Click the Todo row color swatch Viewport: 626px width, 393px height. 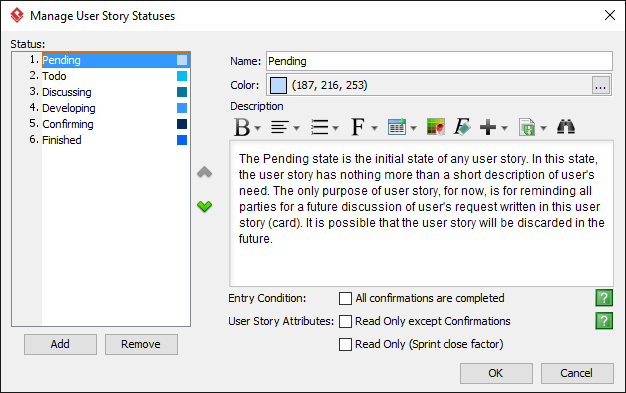pos(182,76)
